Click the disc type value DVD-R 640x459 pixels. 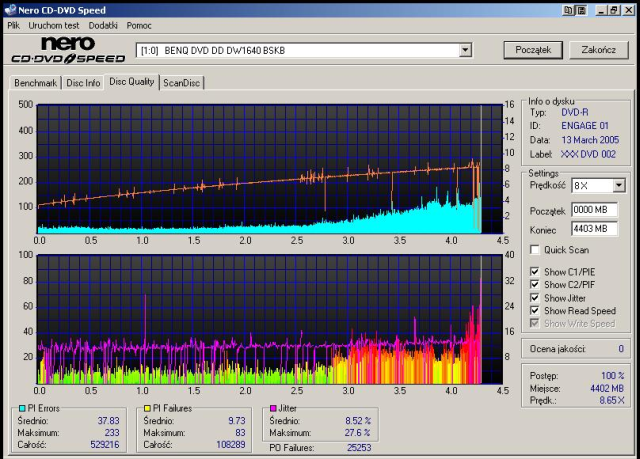[x=575, y=112]
